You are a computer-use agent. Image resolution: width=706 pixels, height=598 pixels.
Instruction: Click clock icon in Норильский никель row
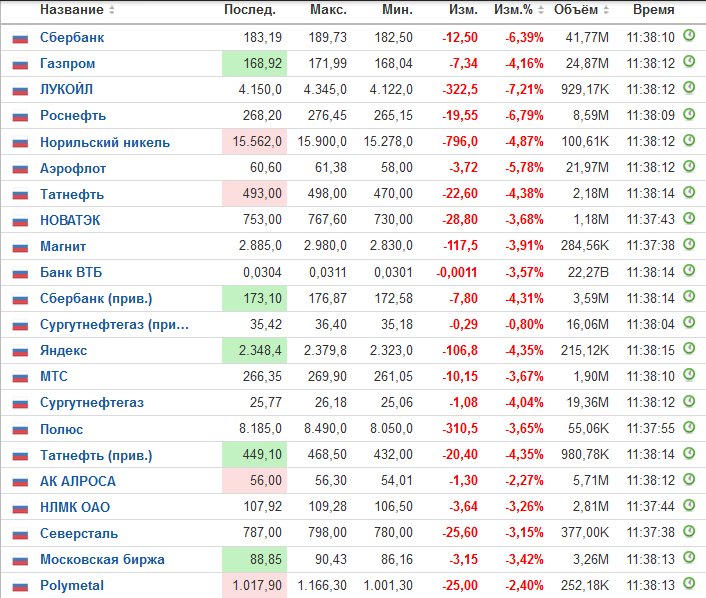[x=689, y=140]
